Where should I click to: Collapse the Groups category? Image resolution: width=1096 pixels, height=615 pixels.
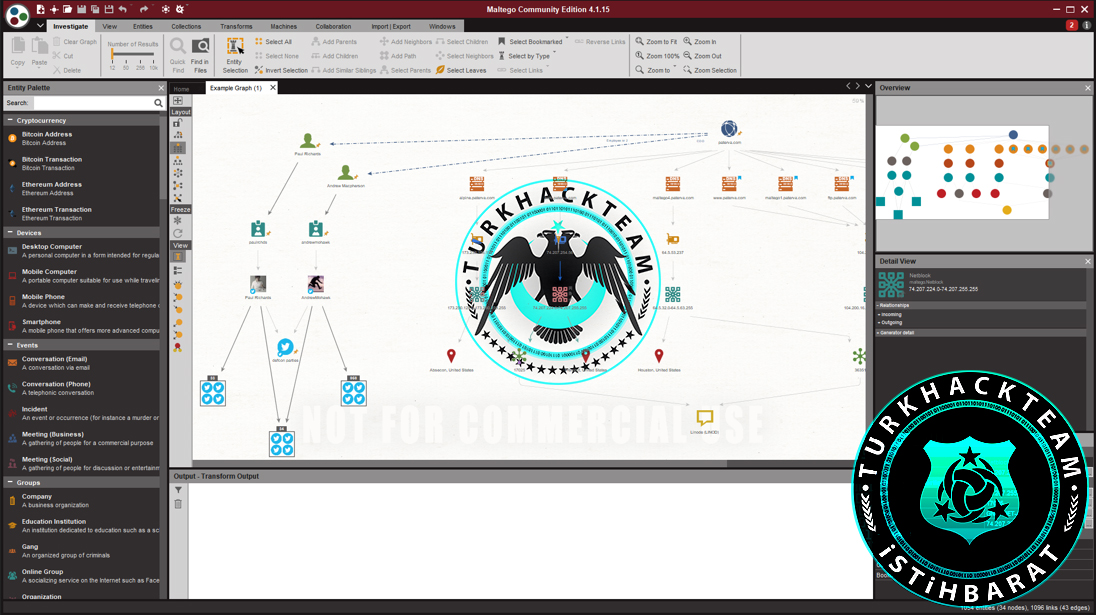[10, 482]
